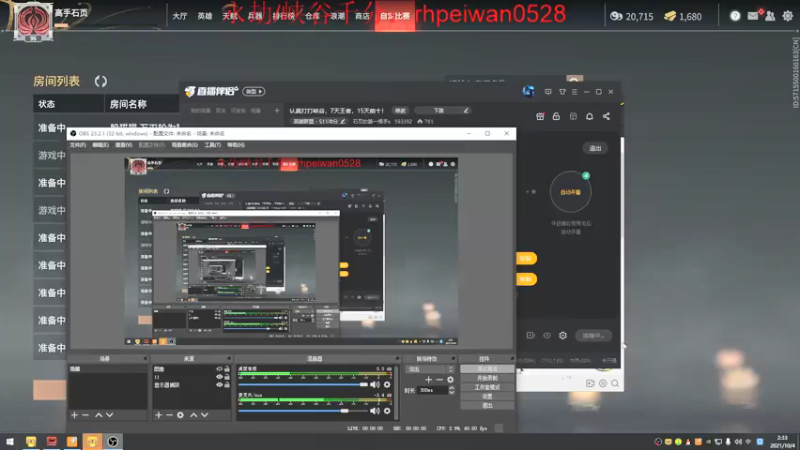
Task: Toggle lock on the 11 source
Action: pos(227,377)
